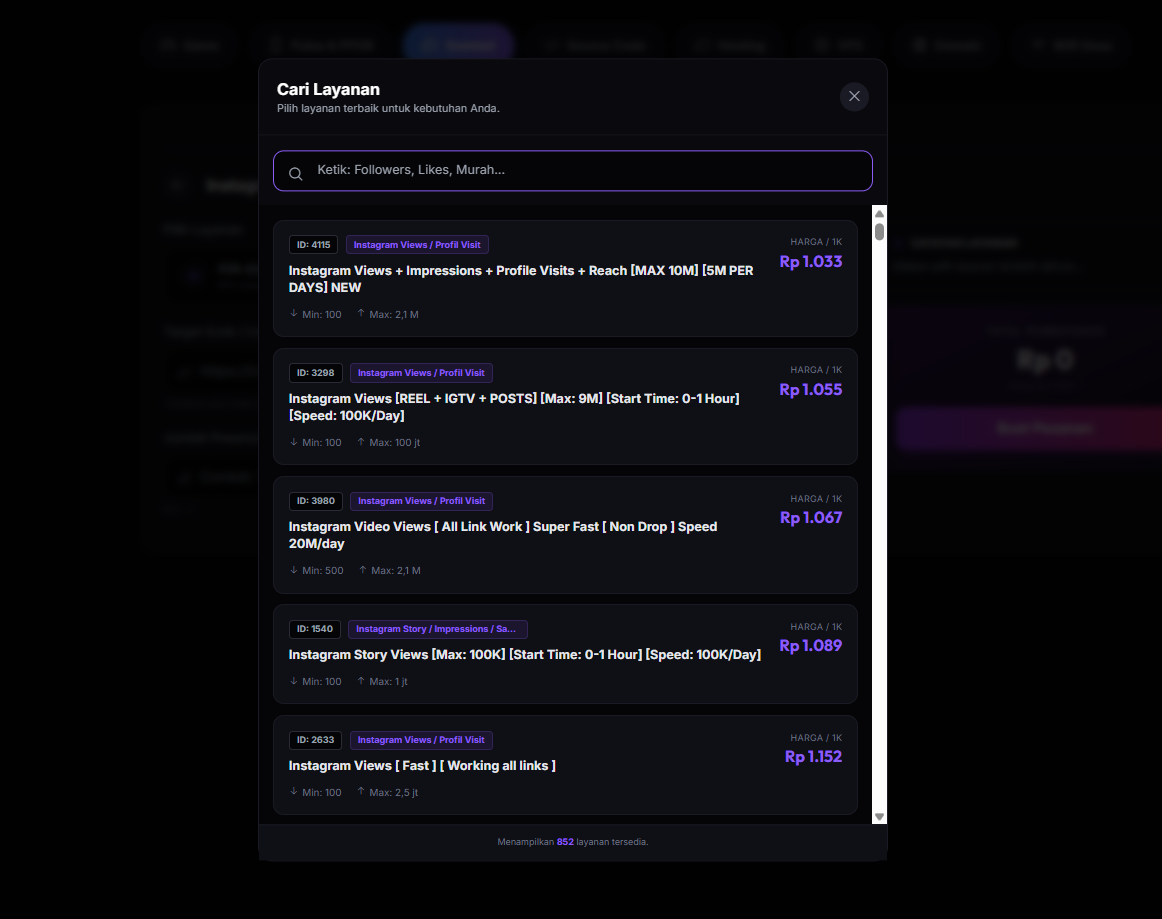The width and height of the screenshot is (1162, 919).
Task: Click scrollbar up arrow in service list
Action: [x=879, y=213]
